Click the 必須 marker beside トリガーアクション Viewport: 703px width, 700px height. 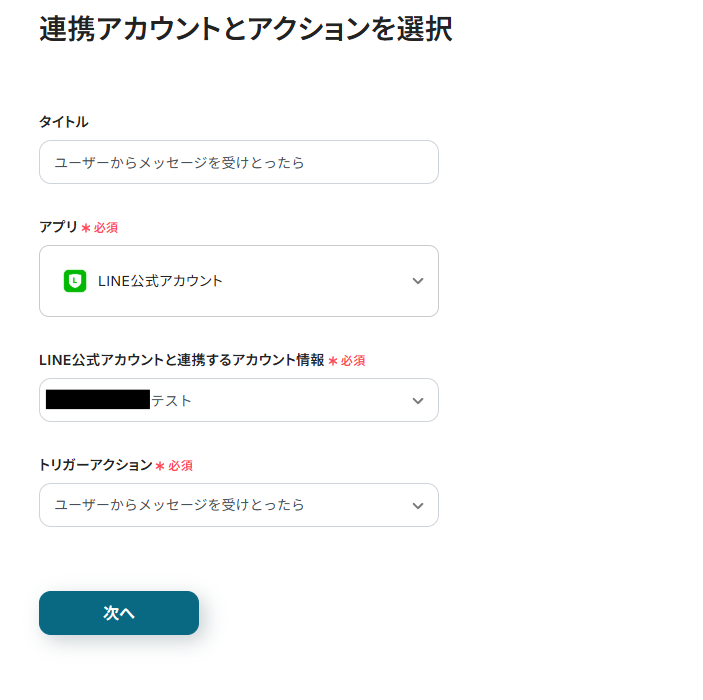click(x=181, y=466)
